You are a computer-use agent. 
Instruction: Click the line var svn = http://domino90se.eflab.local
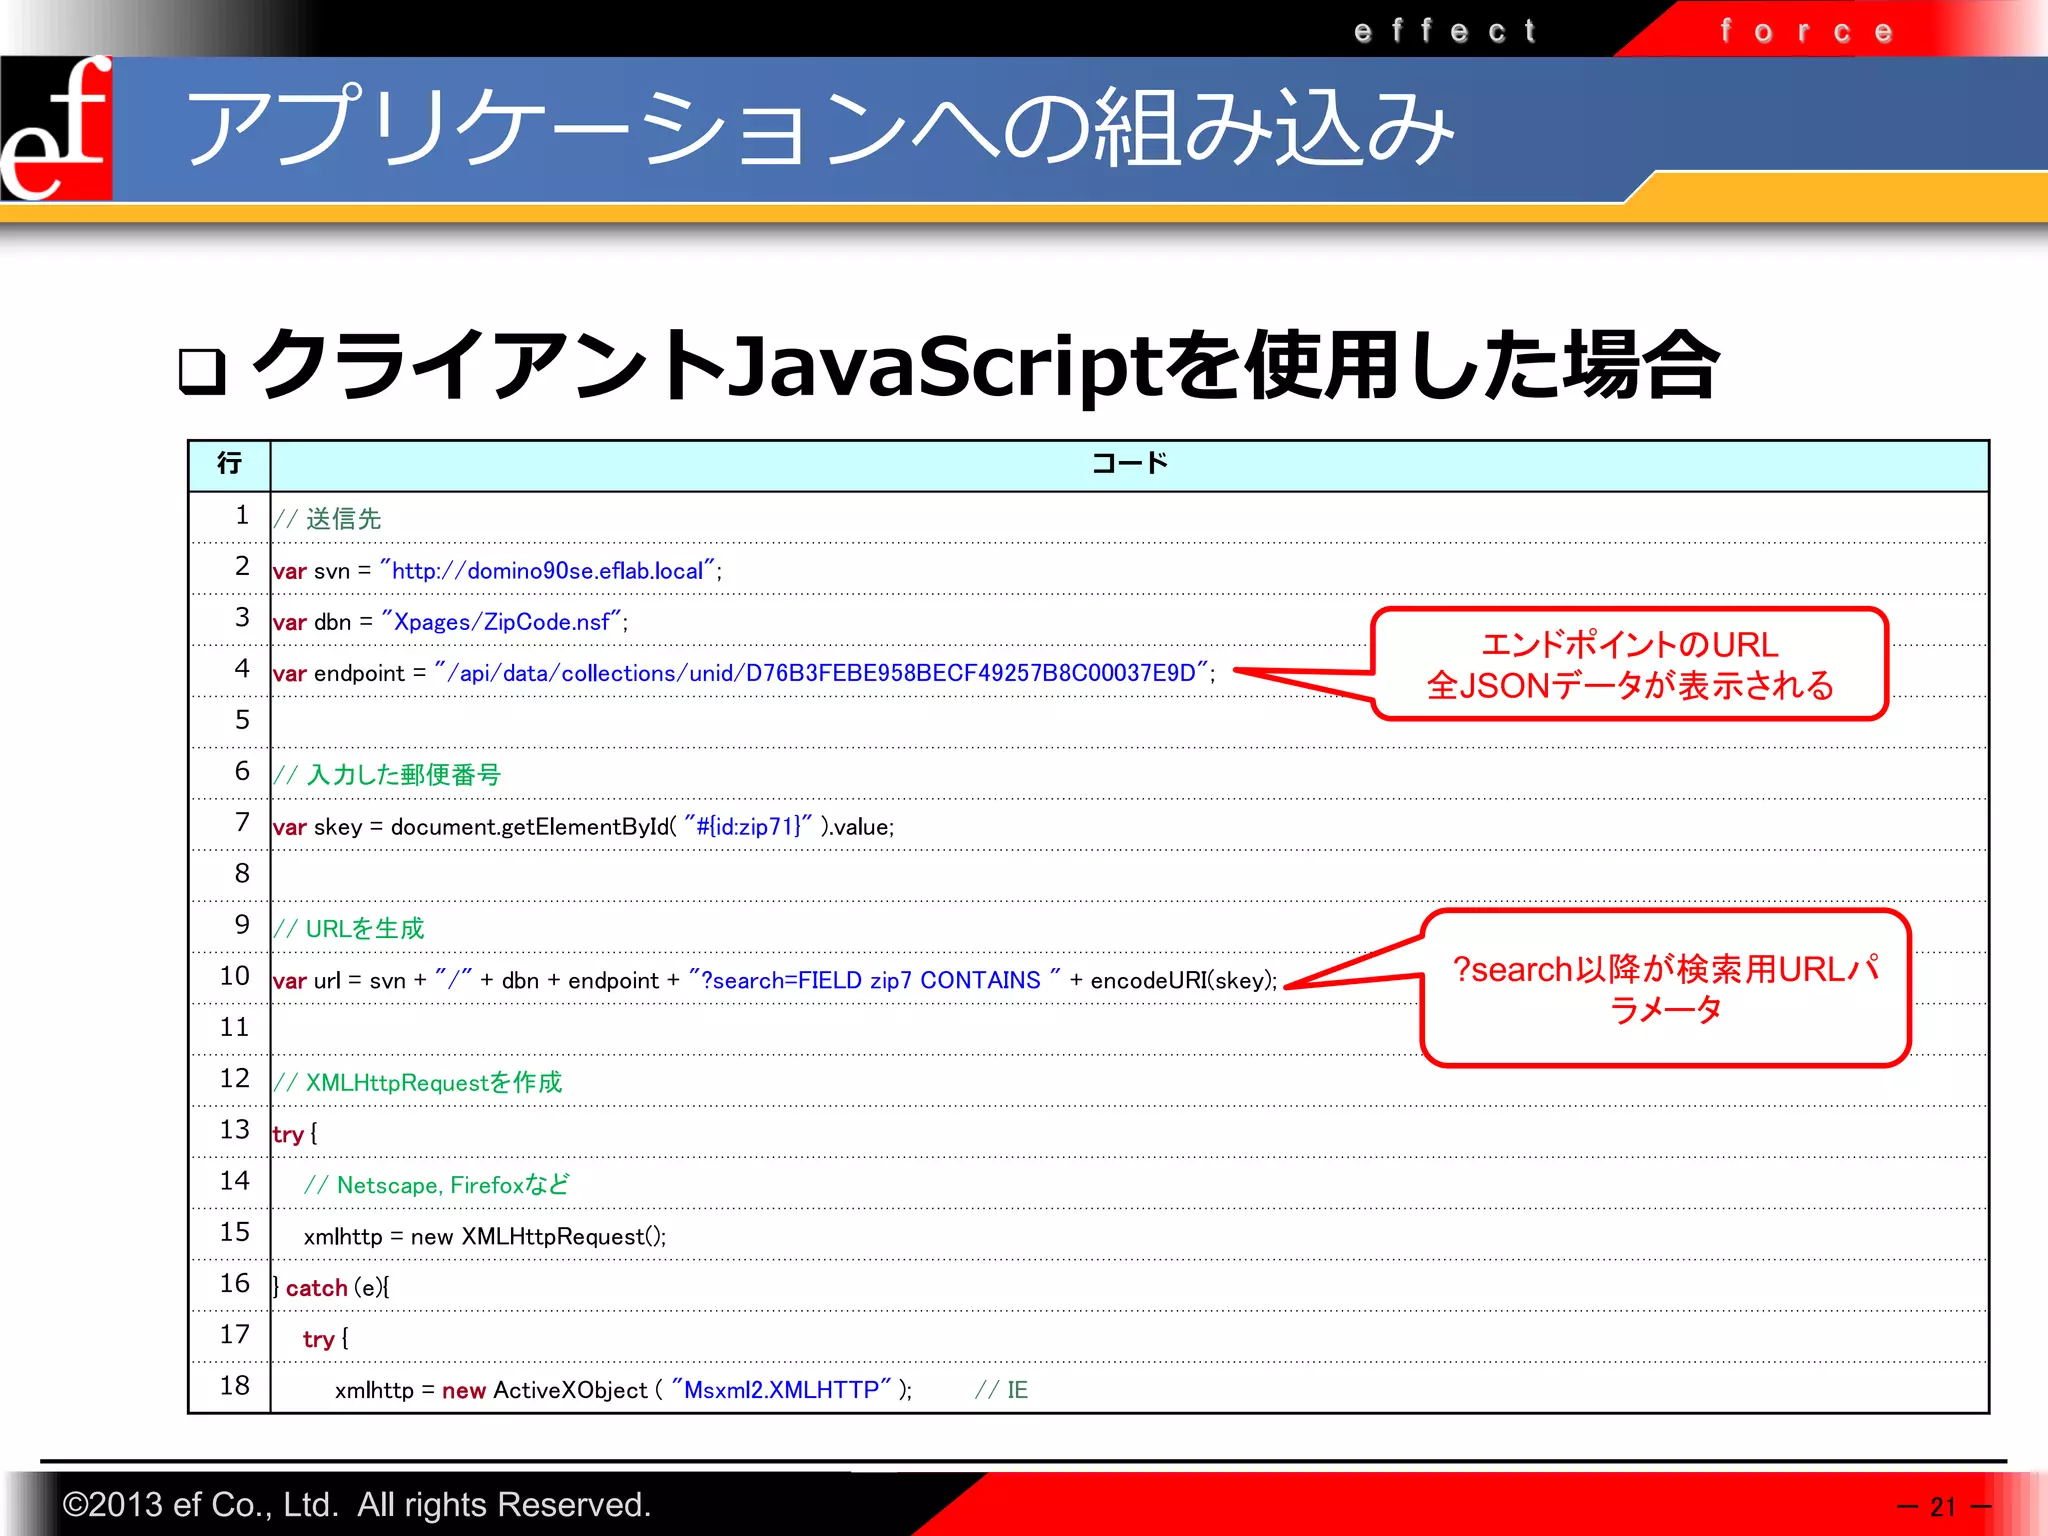(x=497, y=571)
